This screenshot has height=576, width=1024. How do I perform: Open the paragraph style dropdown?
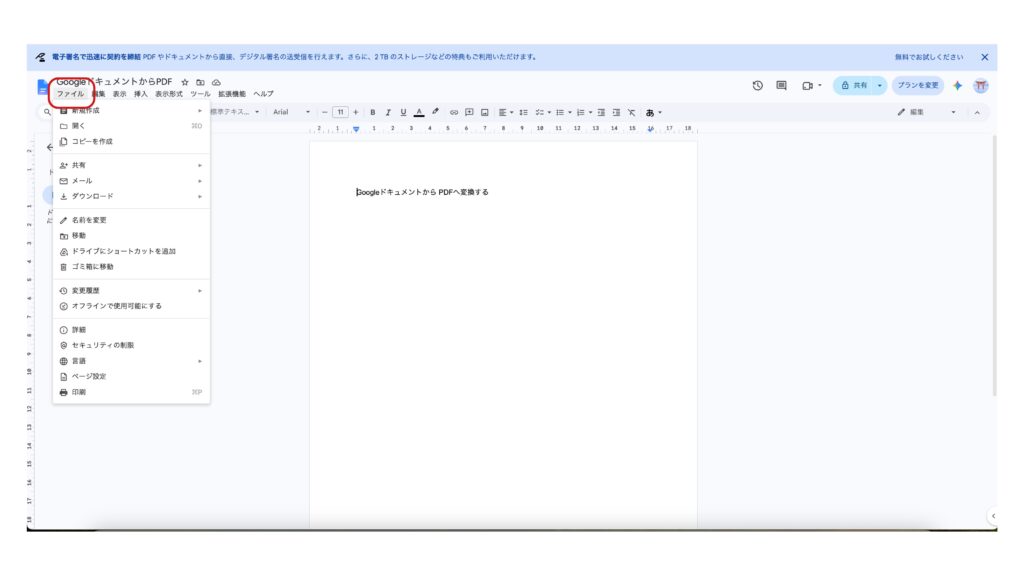(x=235, y=112)
